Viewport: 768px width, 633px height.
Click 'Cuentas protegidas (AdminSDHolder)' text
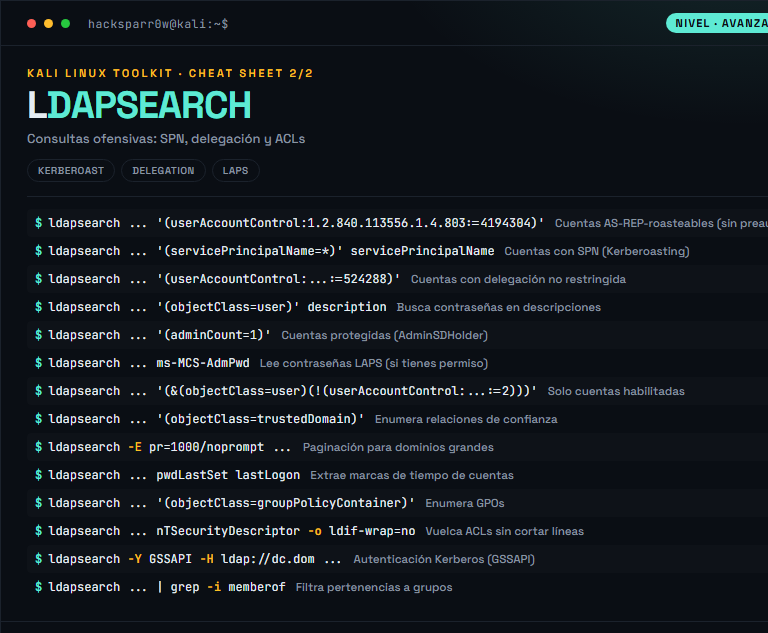click(x=384, y=335)
